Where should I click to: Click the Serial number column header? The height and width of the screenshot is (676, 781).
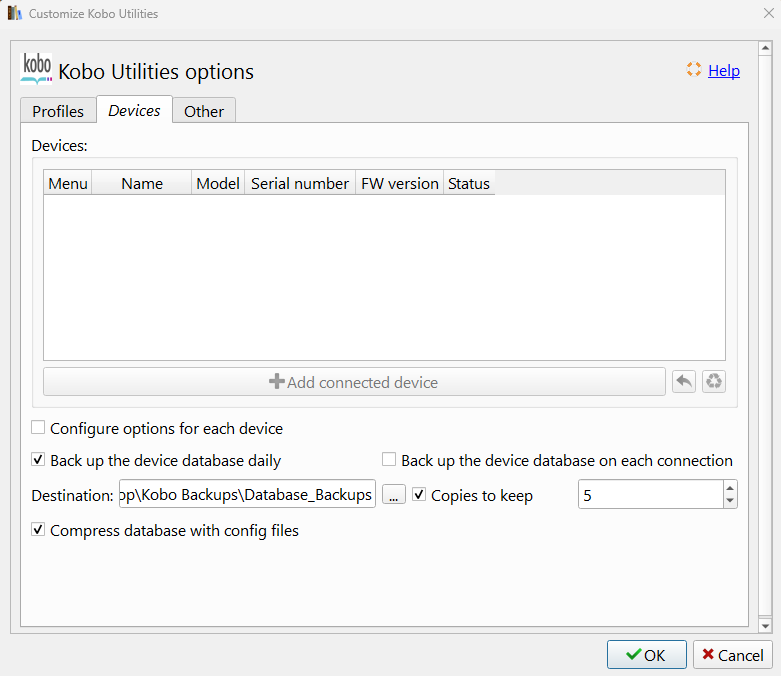click(300, 183)
